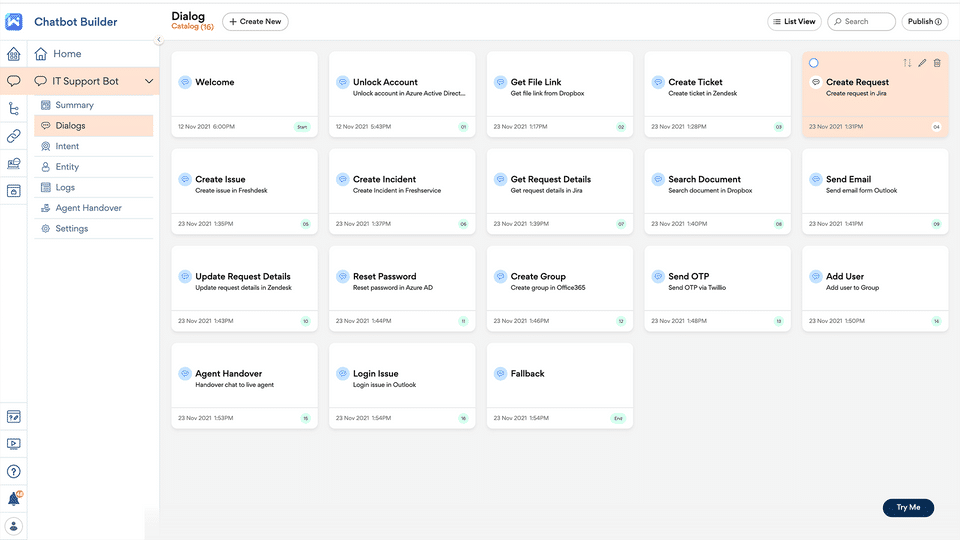The image size is (960, 540).
Task: Open the Send Email dialog card
Action: point(875,191)
